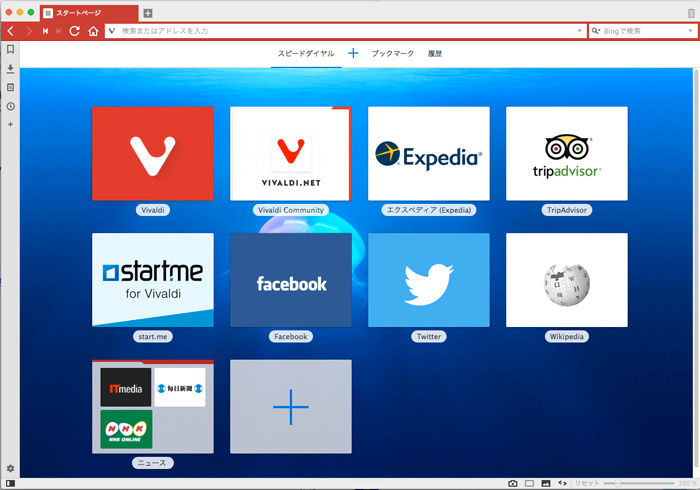Open a new tab with the plus button
Viewport: 700px width, 490px height.
coord(148,13)
